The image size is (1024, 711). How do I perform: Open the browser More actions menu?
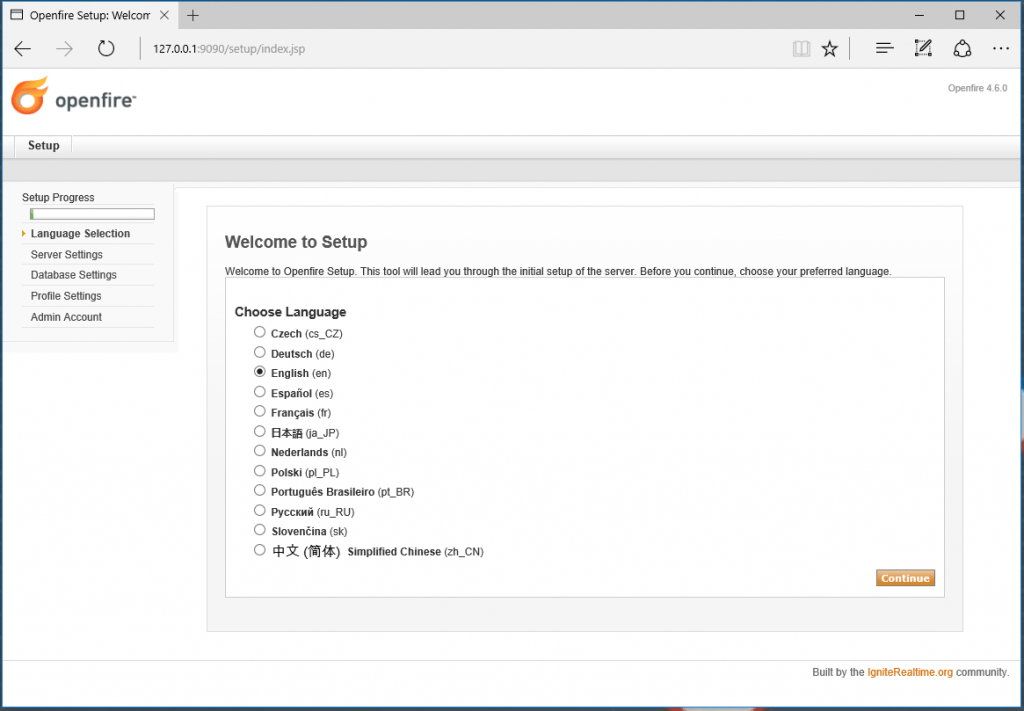(x=1000, y=48)
